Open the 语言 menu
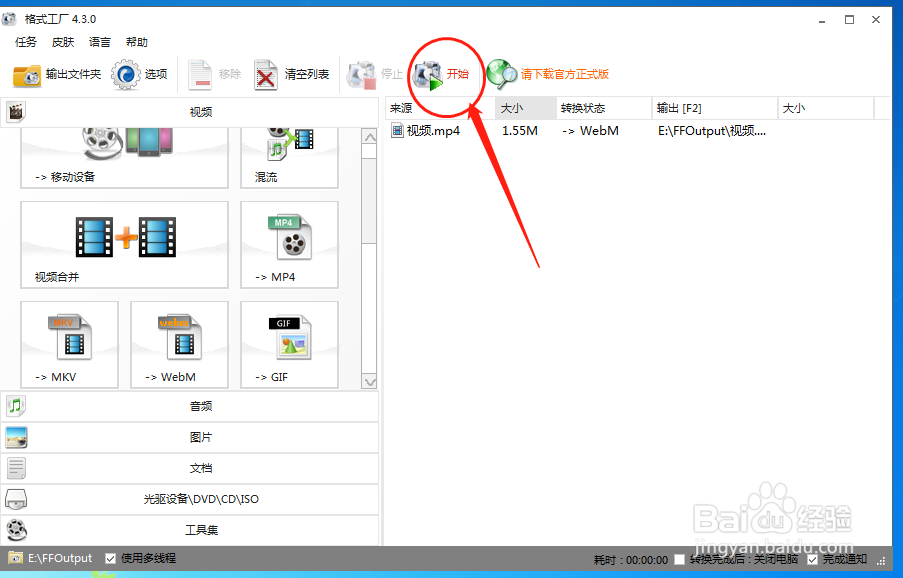Screen dimensions: 903x578 tap(100, 42)
